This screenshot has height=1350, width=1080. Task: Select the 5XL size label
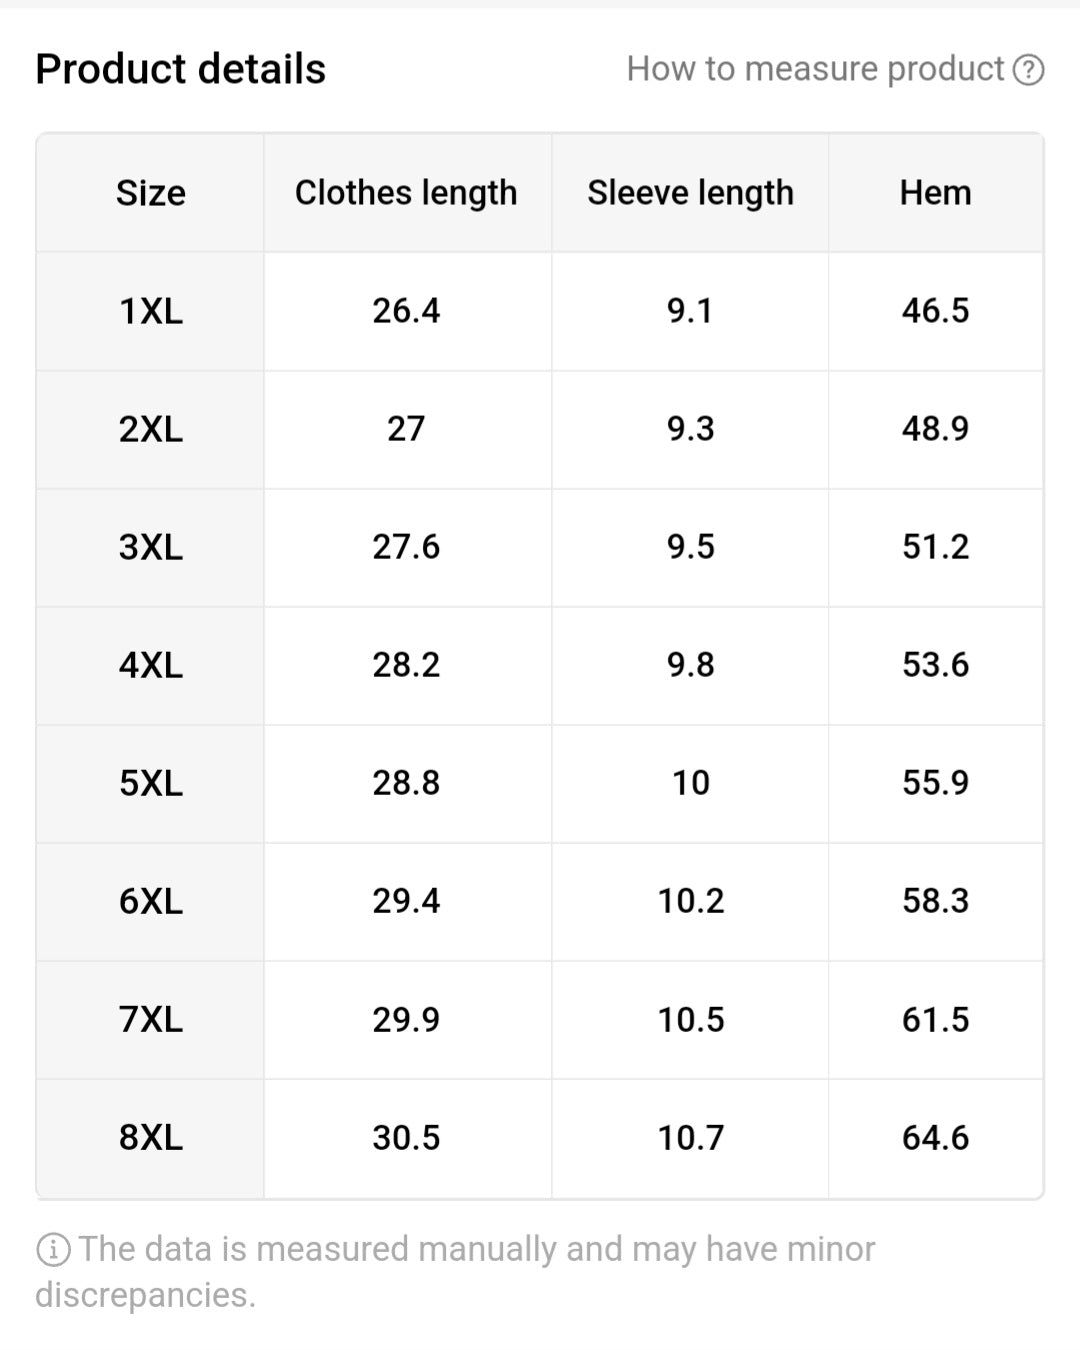150,783
